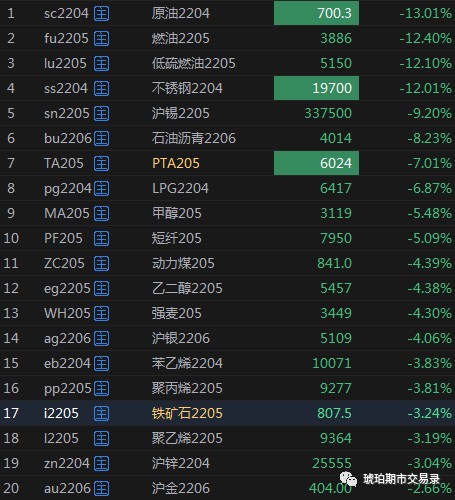
Task: Click the 主 icon beside eg2205
Action: 101,289
